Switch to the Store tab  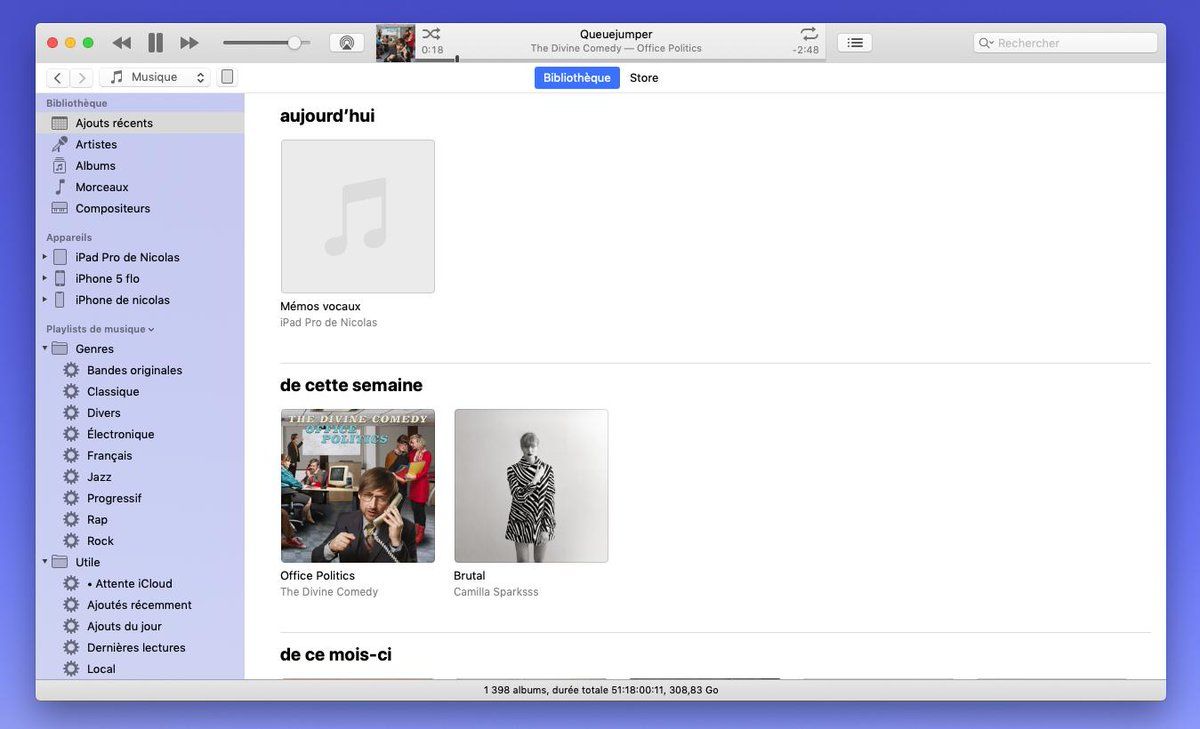(644, 78)
